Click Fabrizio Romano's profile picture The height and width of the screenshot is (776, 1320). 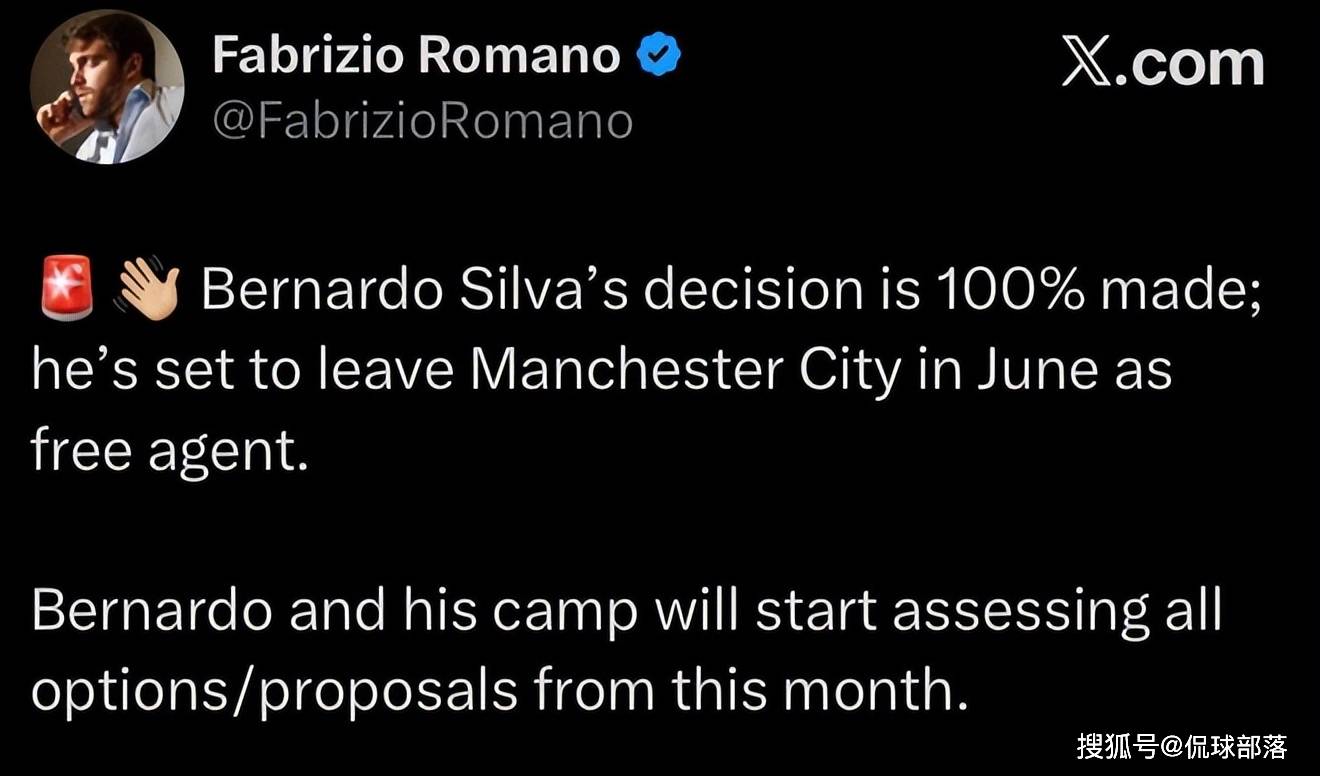(107, 88)
